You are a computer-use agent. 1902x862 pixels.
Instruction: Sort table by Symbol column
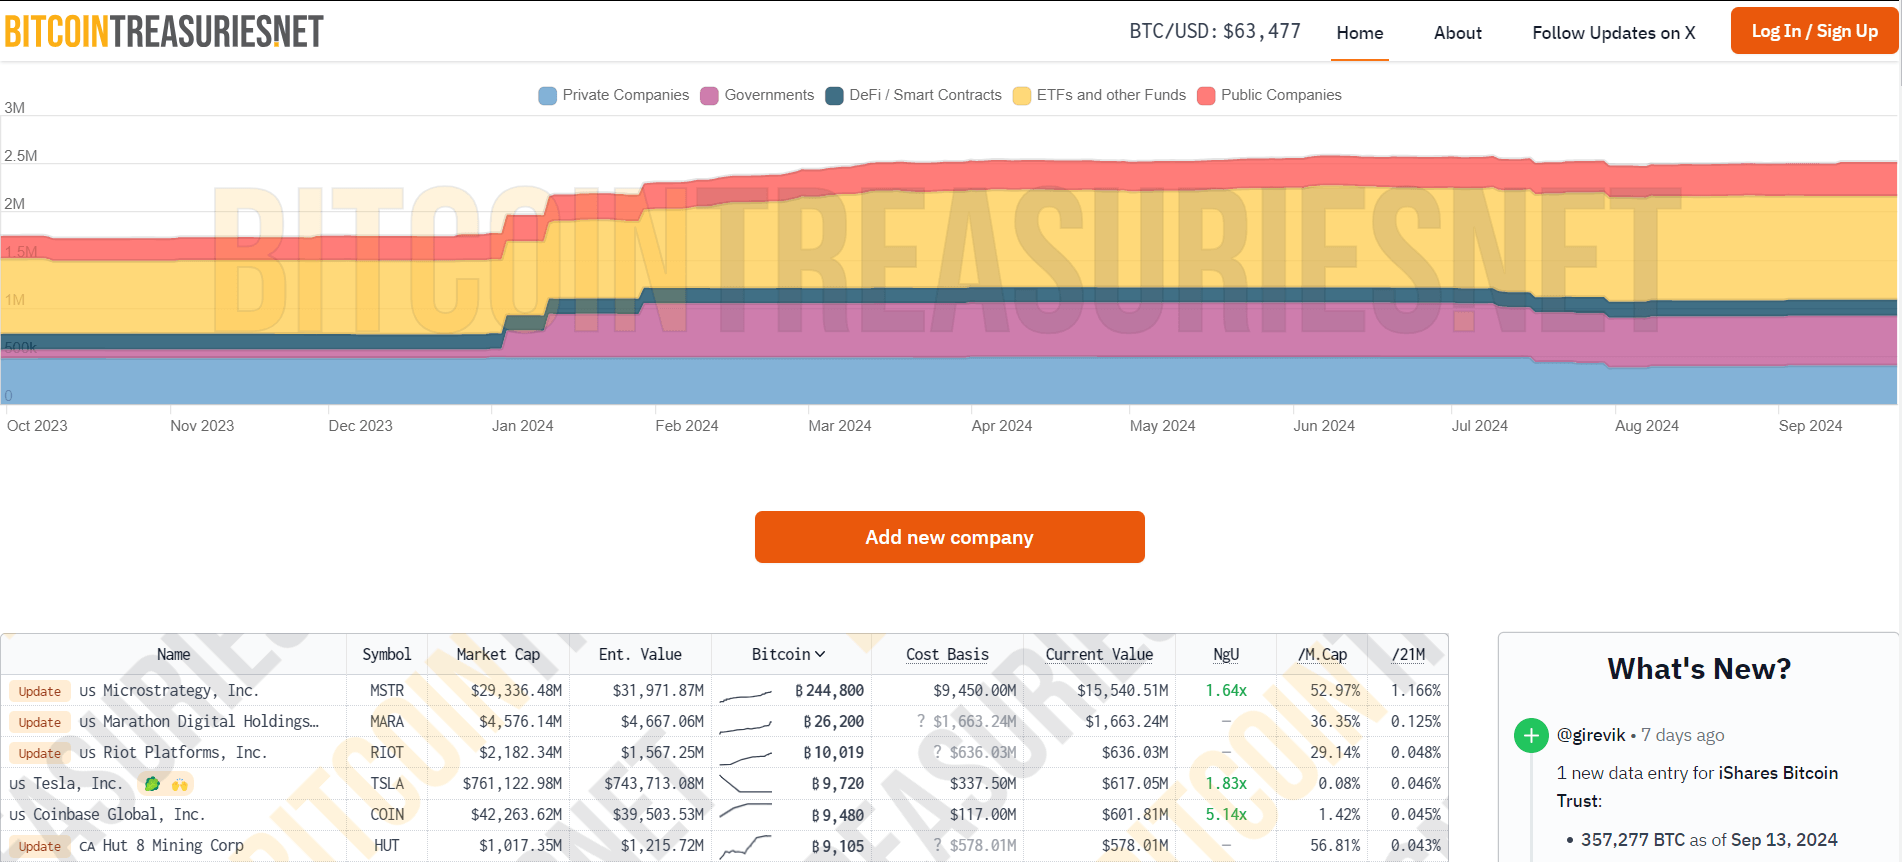[x=386, y=654]
